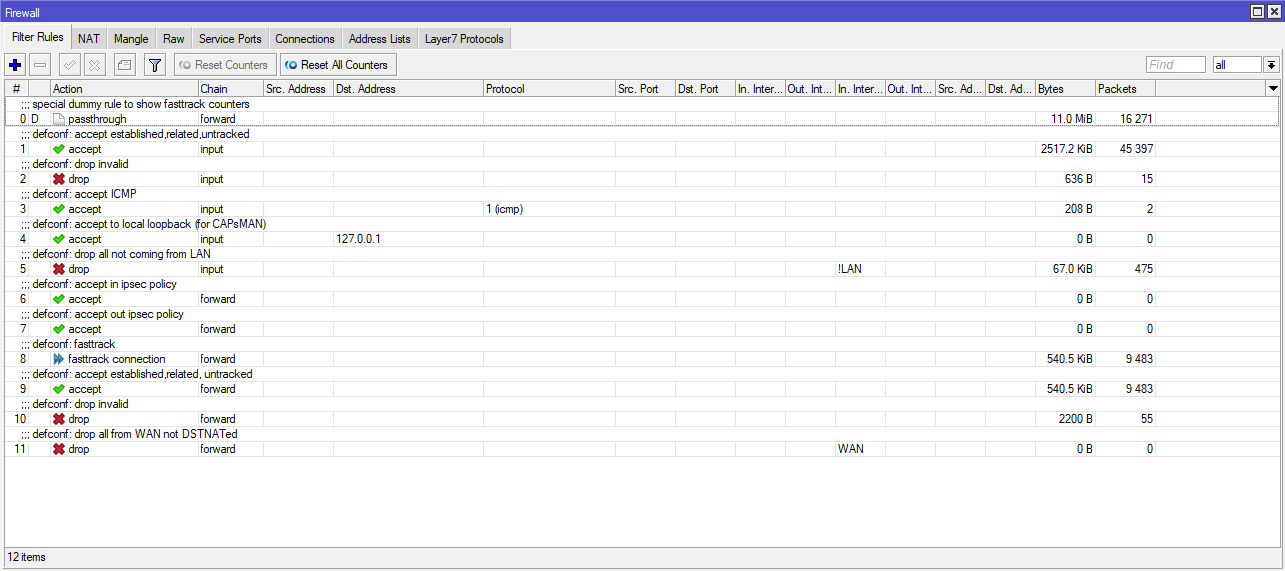Select the '45 397' packets value

tap(1136, 149)
